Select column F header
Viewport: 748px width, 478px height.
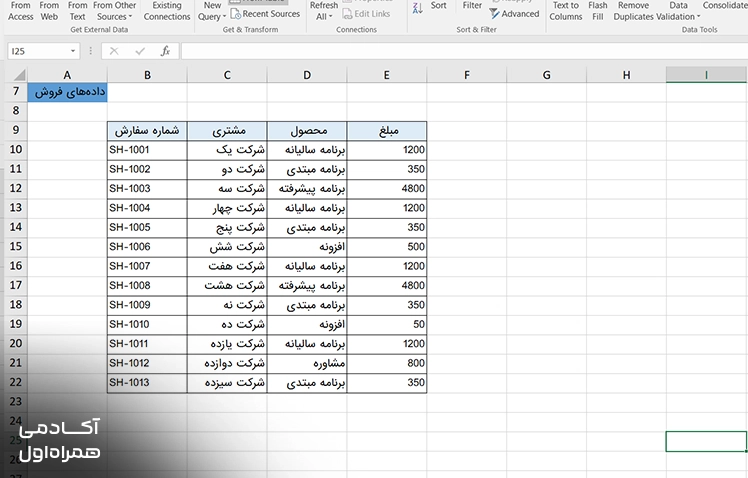[467, 75]
